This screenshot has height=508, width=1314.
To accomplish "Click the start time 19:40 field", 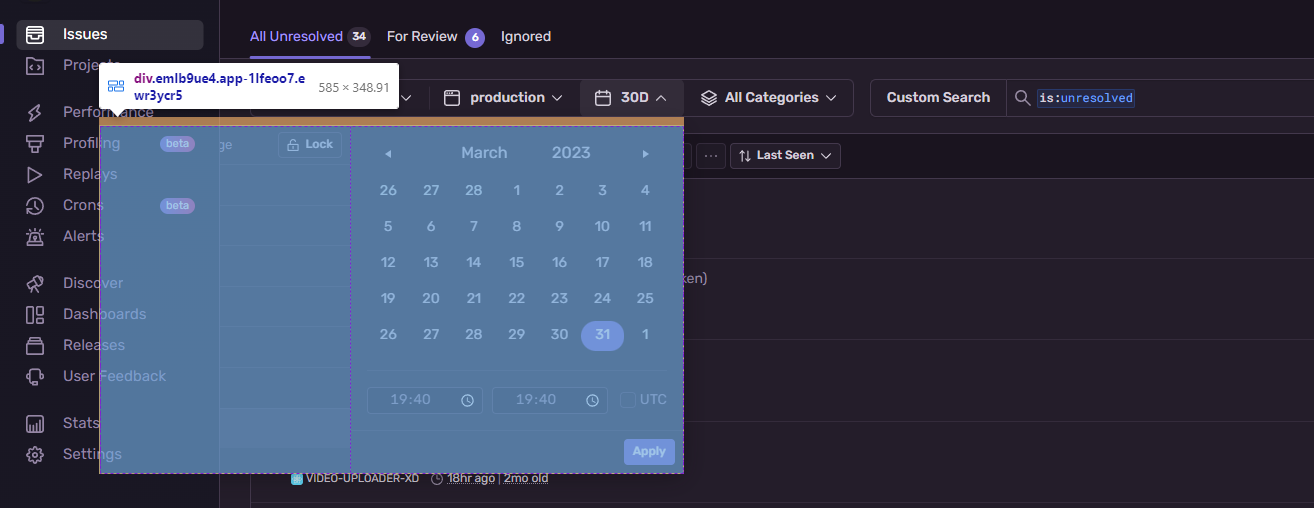I will click(425, 400).
